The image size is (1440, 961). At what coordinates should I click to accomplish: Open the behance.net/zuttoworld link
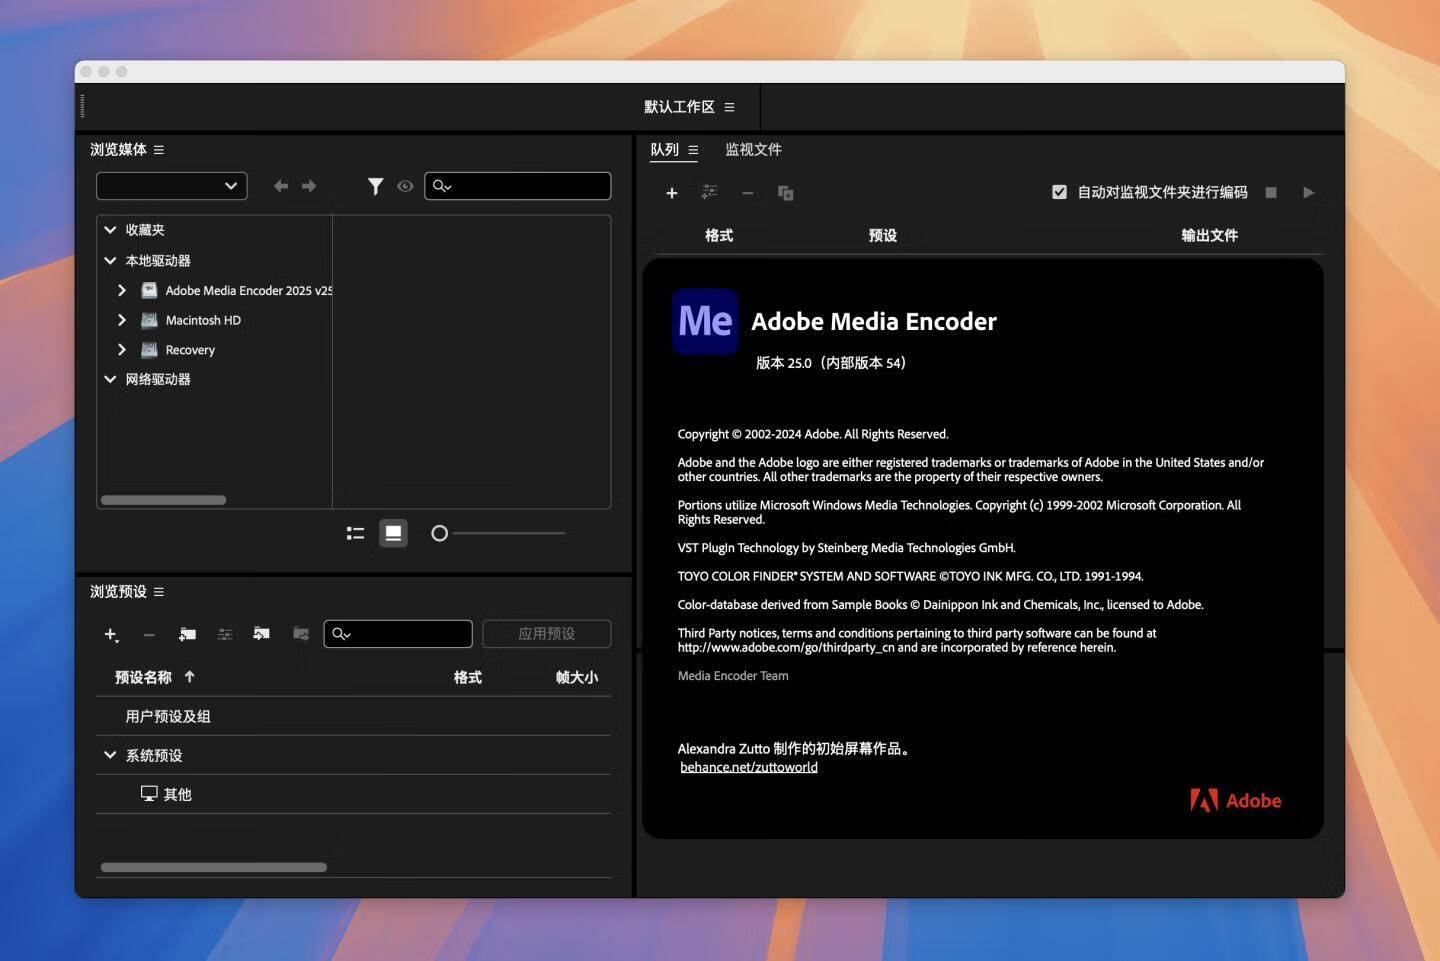(749, 767)
